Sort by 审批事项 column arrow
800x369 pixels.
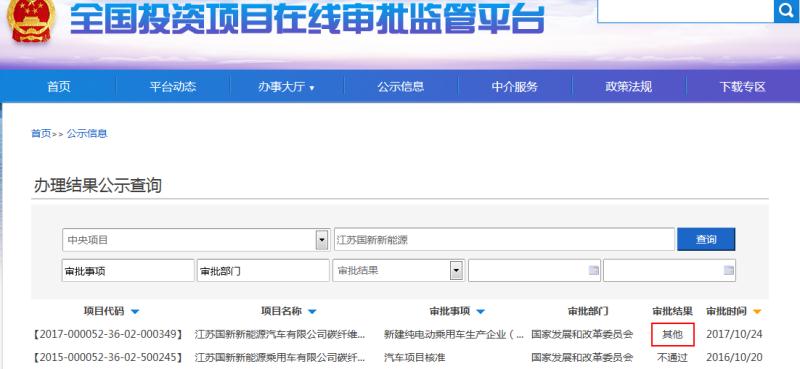480,311
